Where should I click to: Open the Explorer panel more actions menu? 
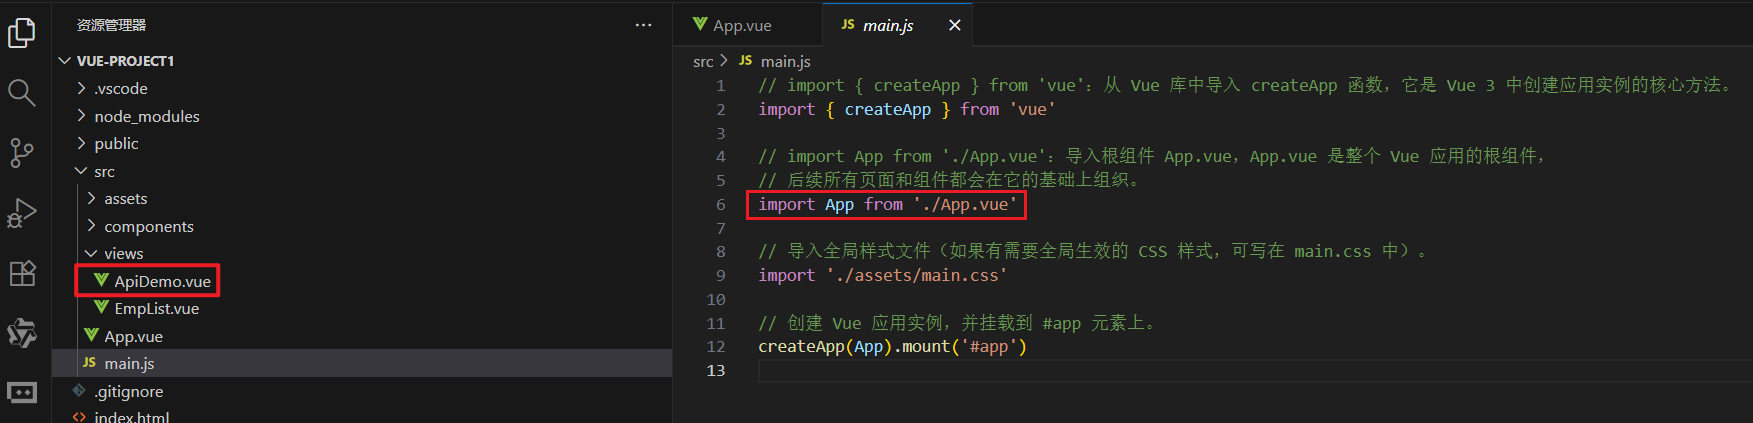(x=643, y=25)
